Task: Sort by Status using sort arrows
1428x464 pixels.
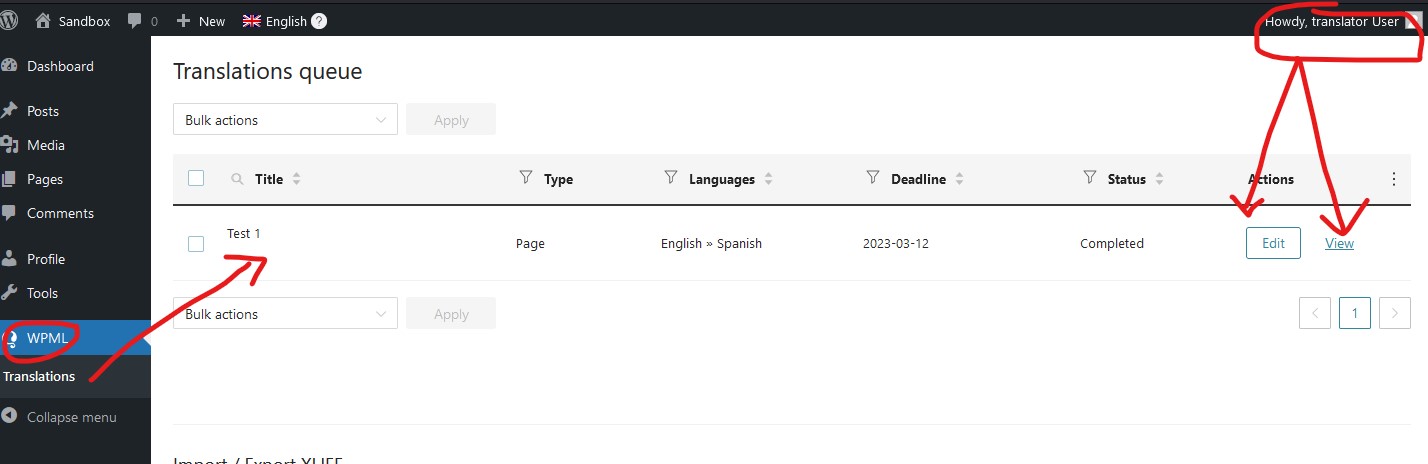Action: click(1159, 179)
